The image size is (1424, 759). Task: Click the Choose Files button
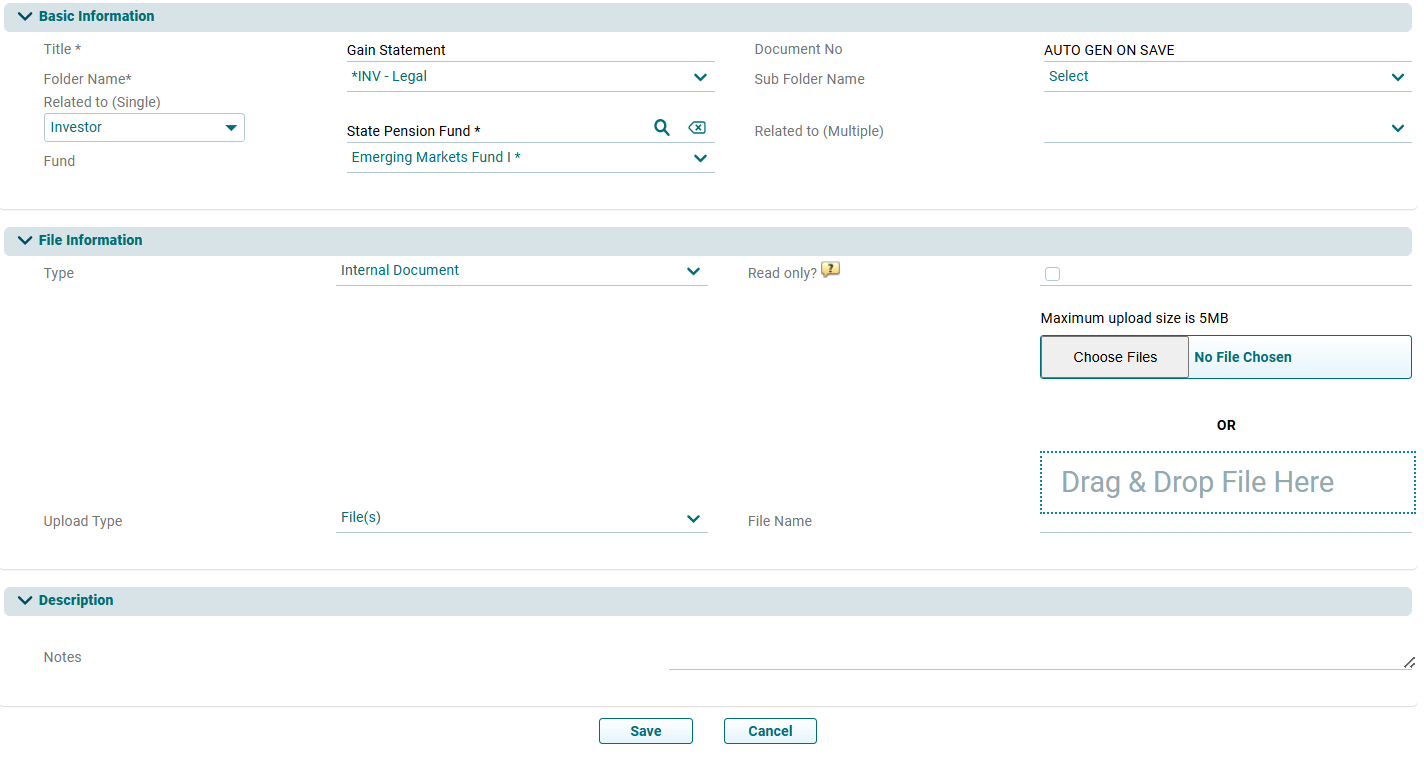click(x=1114, y=358)
